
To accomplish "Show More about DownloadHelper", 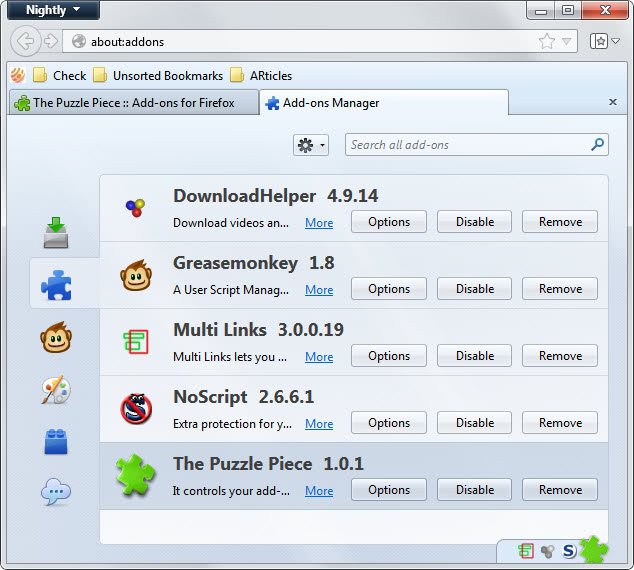I will pos(319,223).
